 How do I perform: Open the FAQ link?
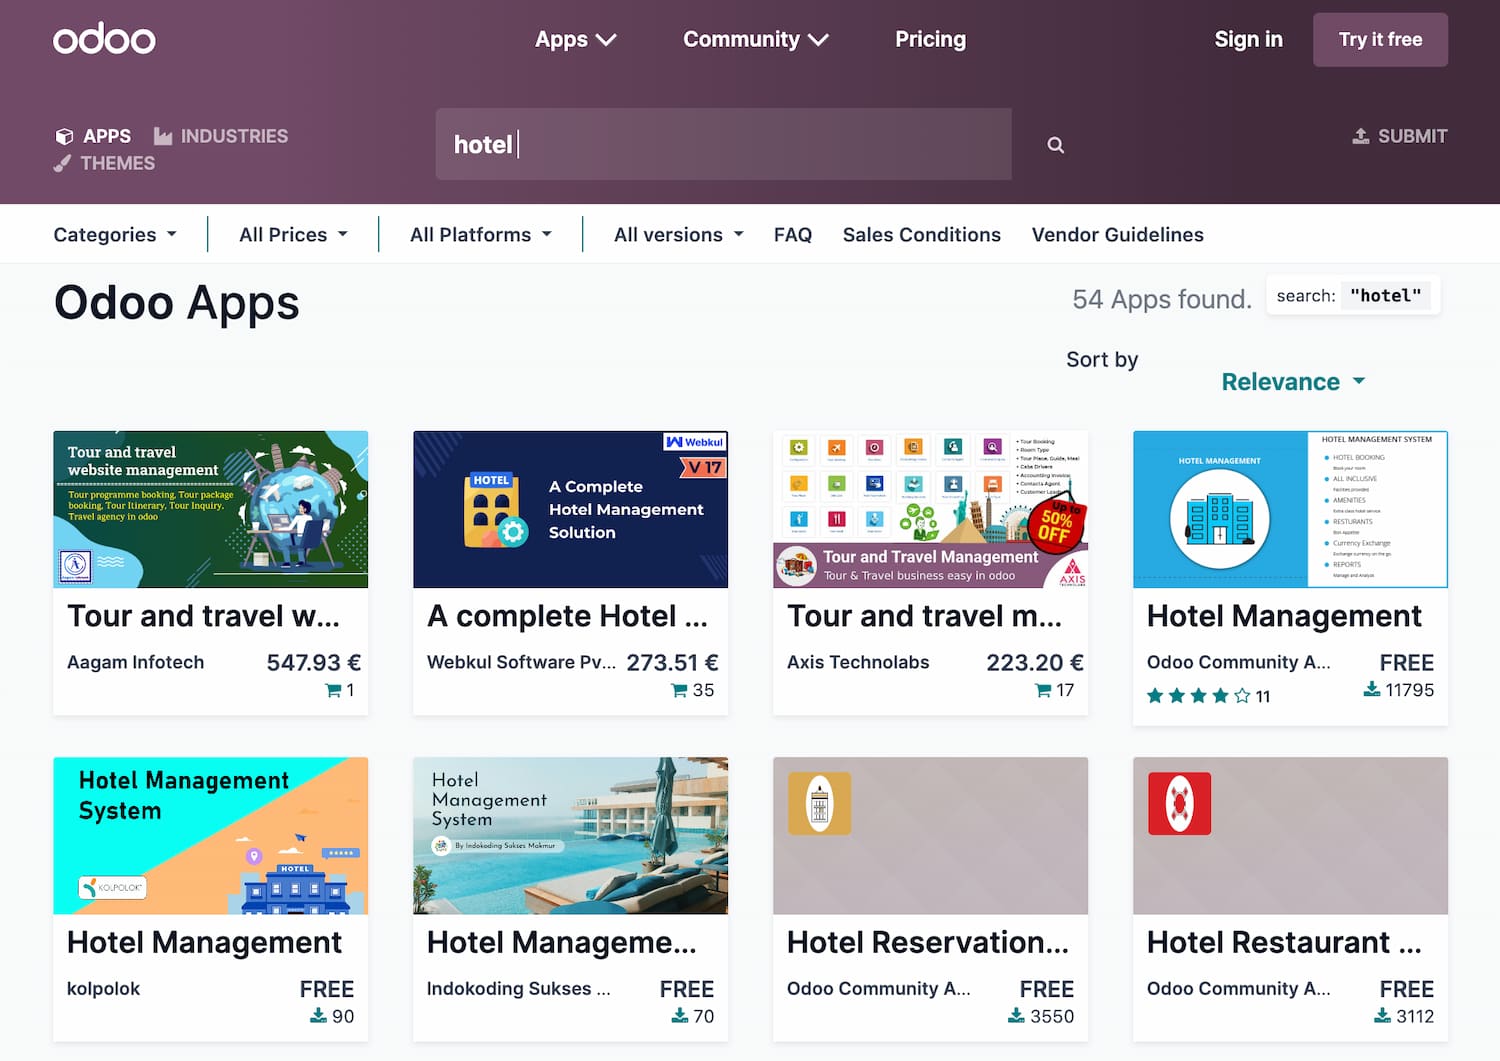[x=793, y=234]
